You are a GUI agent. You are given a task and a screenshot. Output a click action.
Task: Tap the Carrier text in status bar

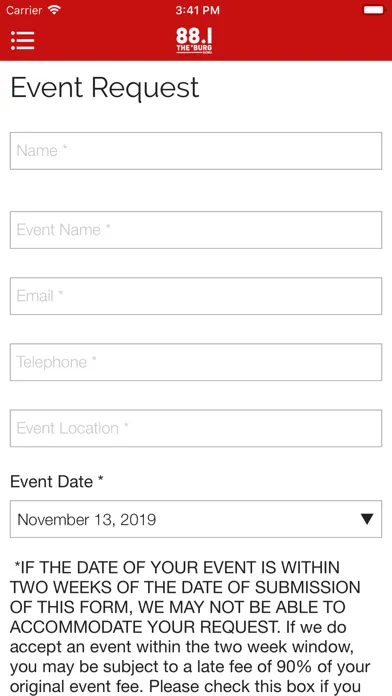[25, 10]
